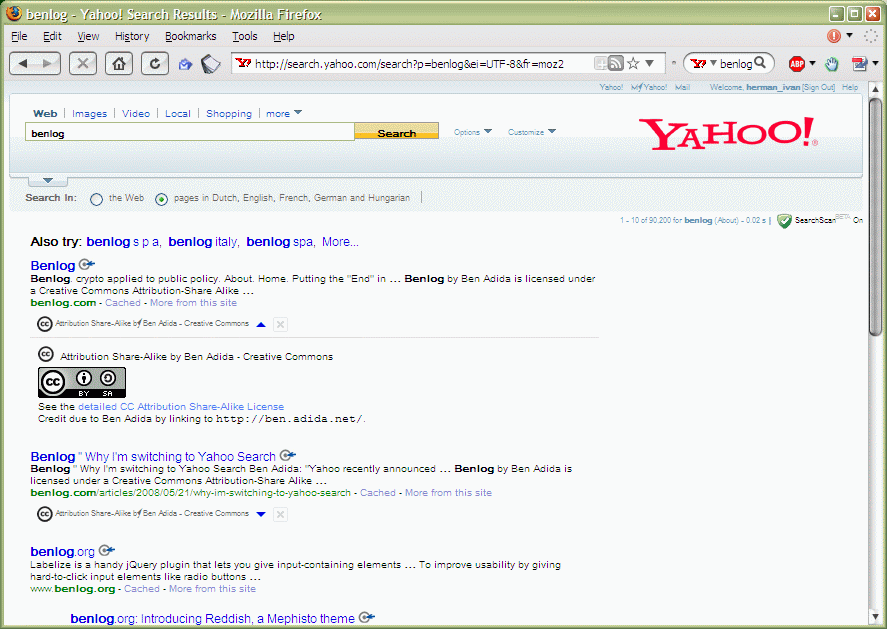Click the yellow Search button
This screenshot has height=629, width=887.
point(396,132)
